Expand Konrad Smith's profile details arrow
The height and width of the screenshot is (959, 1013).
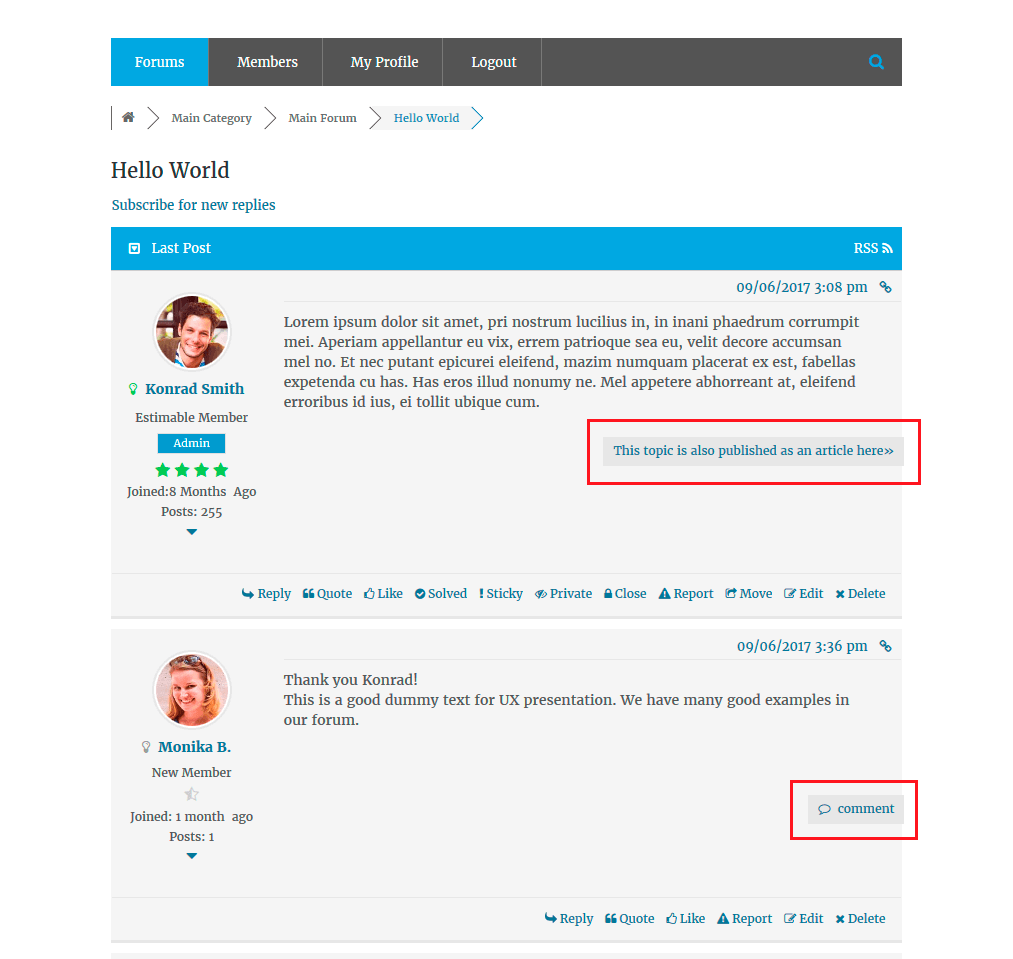(x=191, y=532)
